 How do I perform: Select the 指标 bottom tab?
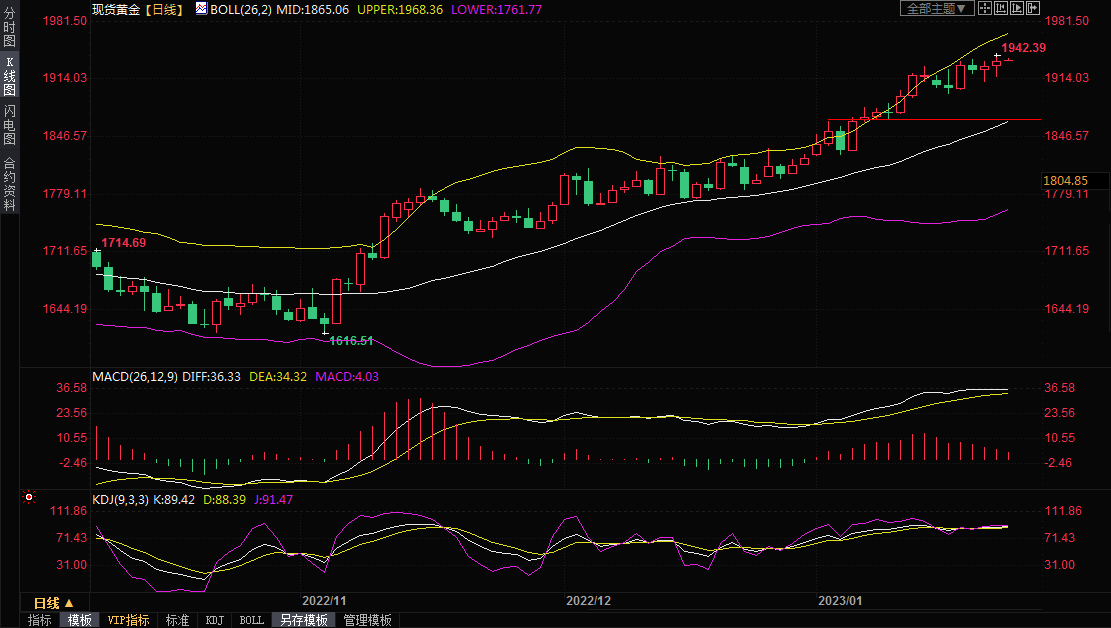pos(40,620)
